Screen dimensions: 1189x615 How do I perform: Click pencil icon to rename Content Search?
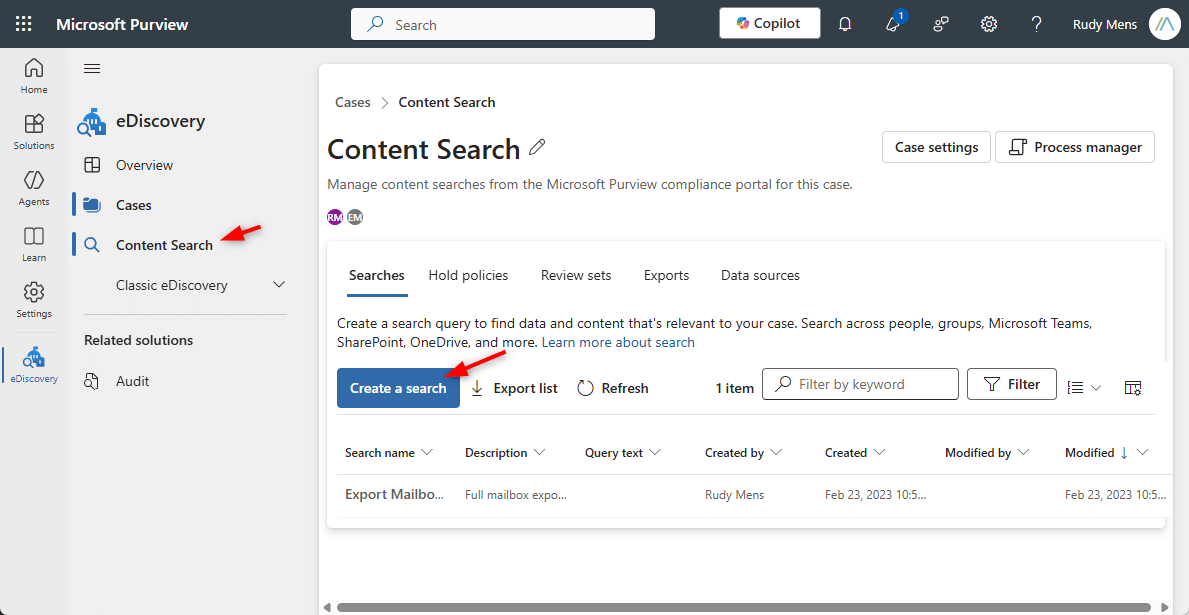(537, 148)
